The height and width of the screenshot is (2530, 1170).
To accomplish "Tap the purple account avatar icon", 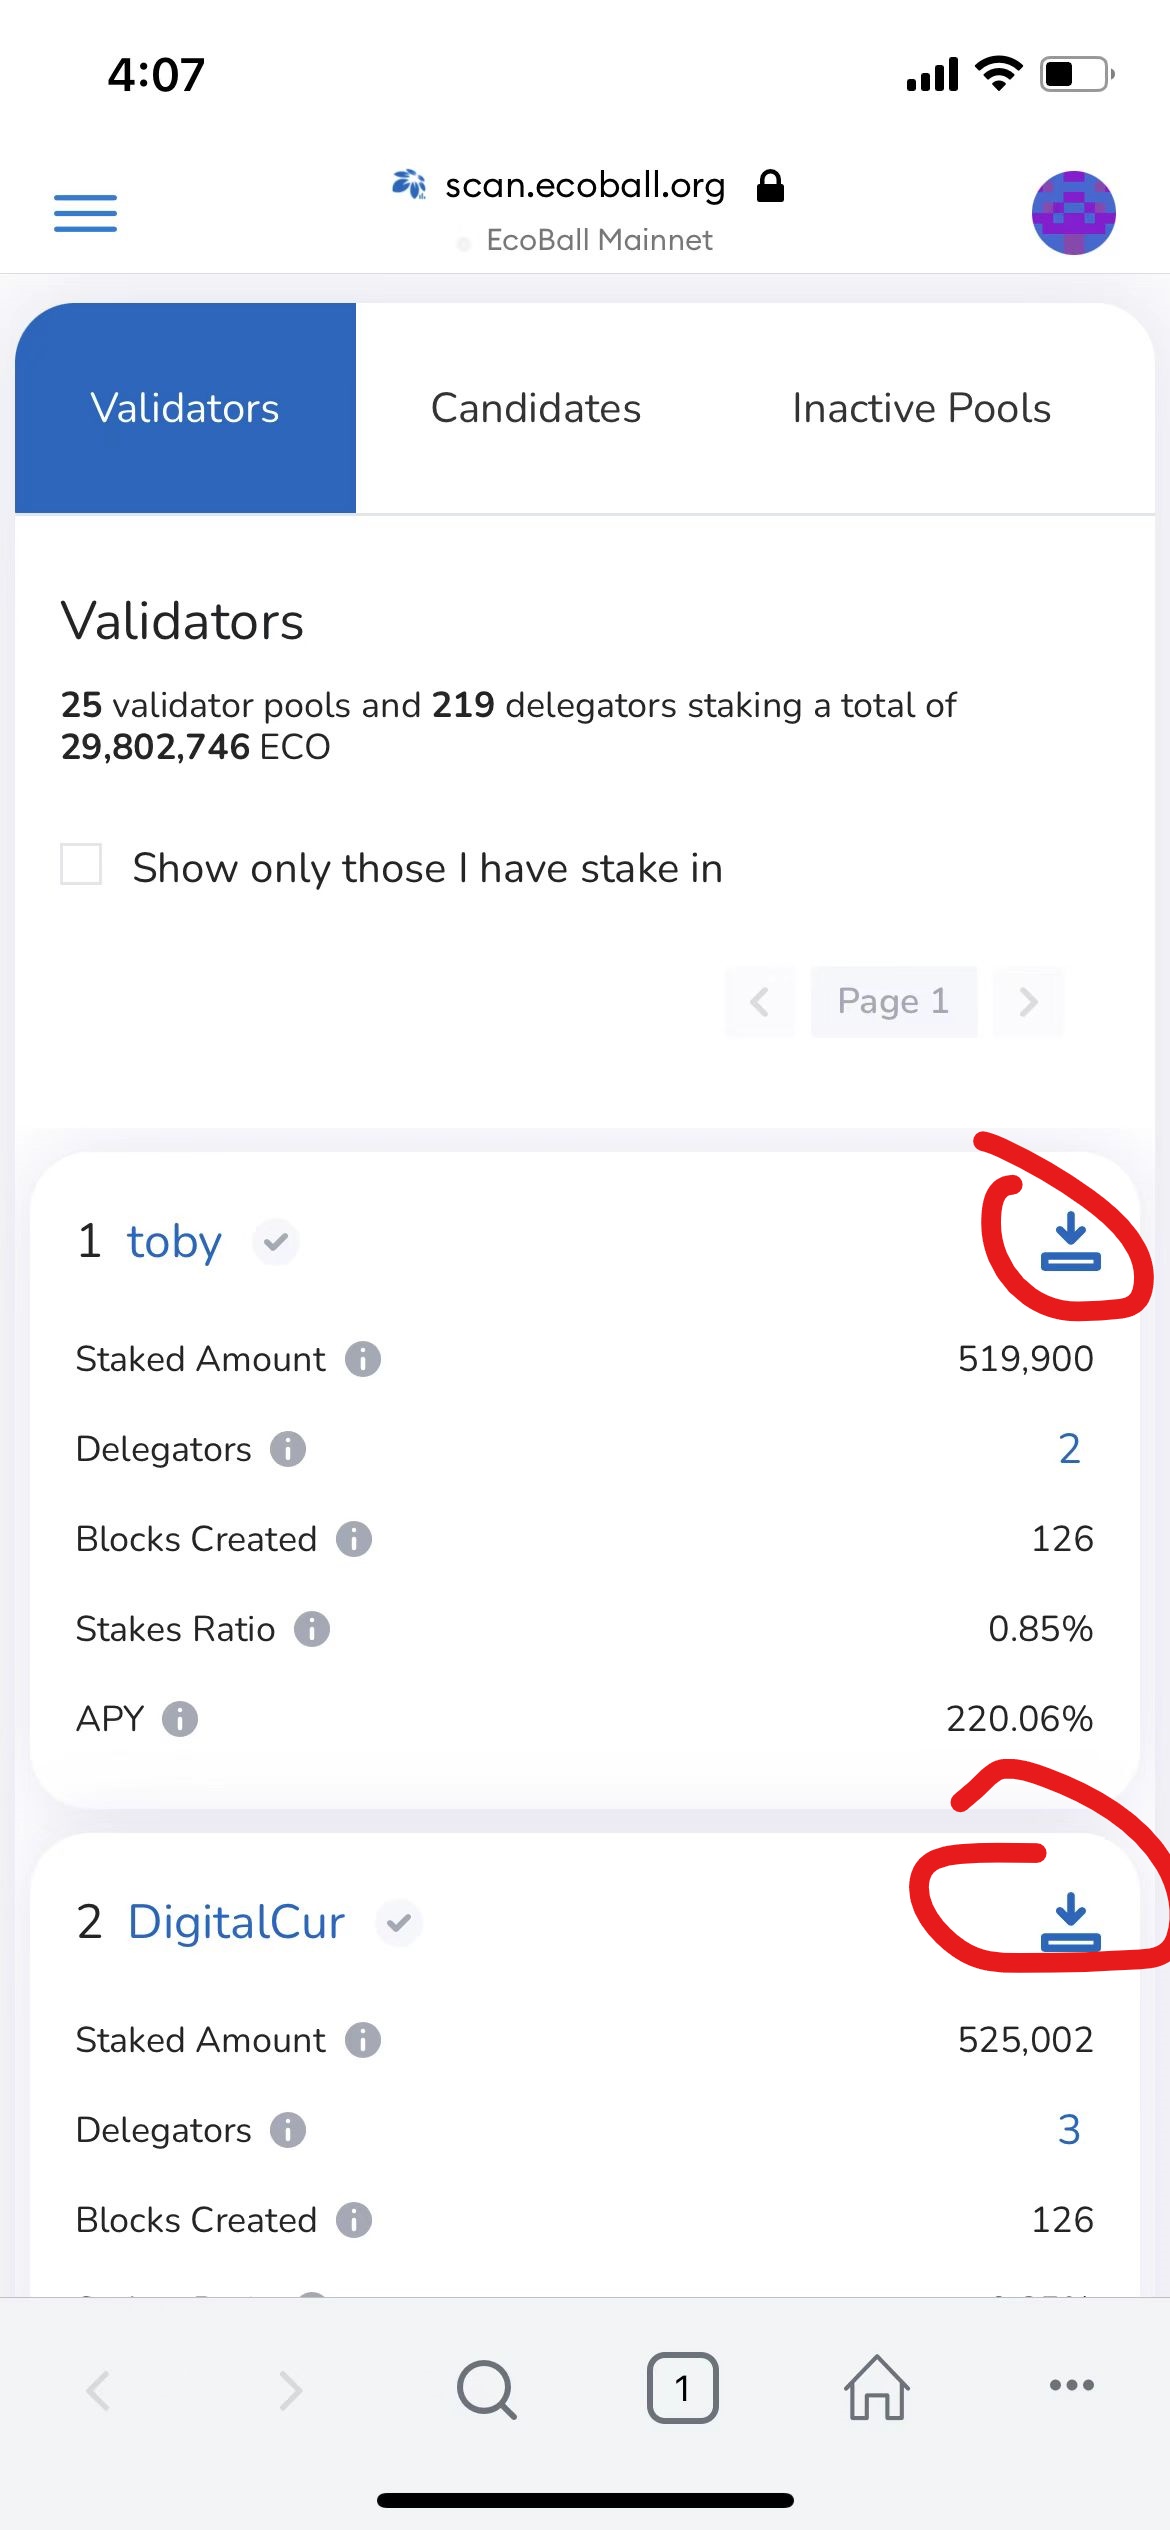I will [x=1073, y=213].
